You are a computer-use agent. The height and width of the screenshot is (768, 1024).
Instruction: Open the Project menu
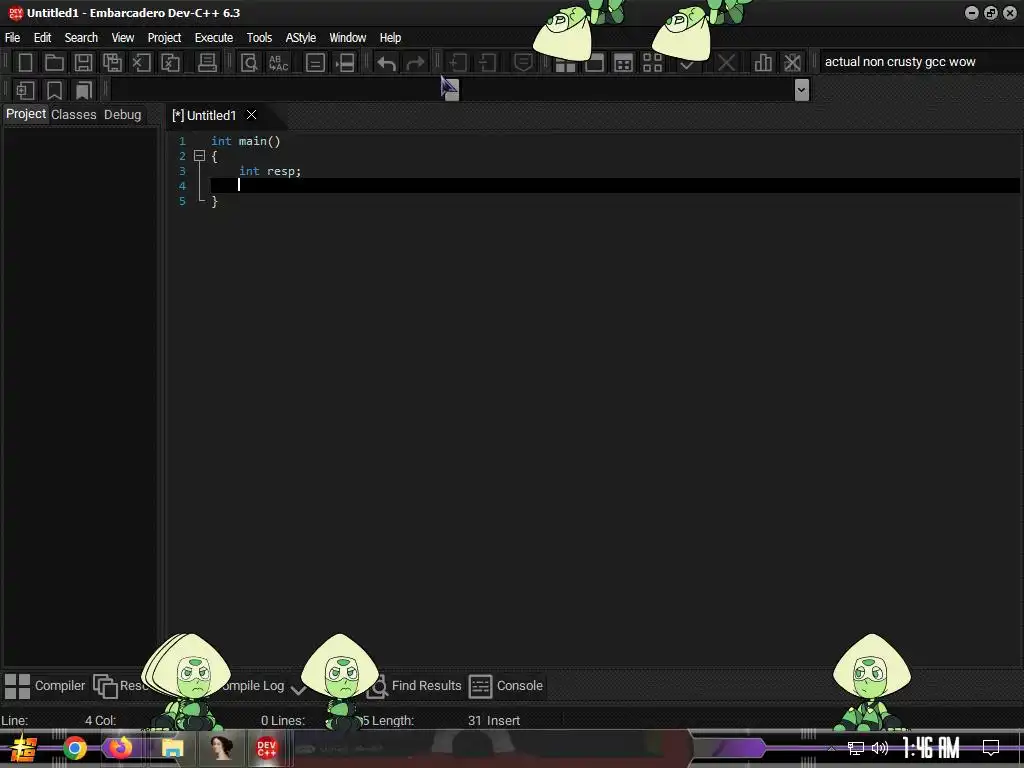(x=164, y=38)
